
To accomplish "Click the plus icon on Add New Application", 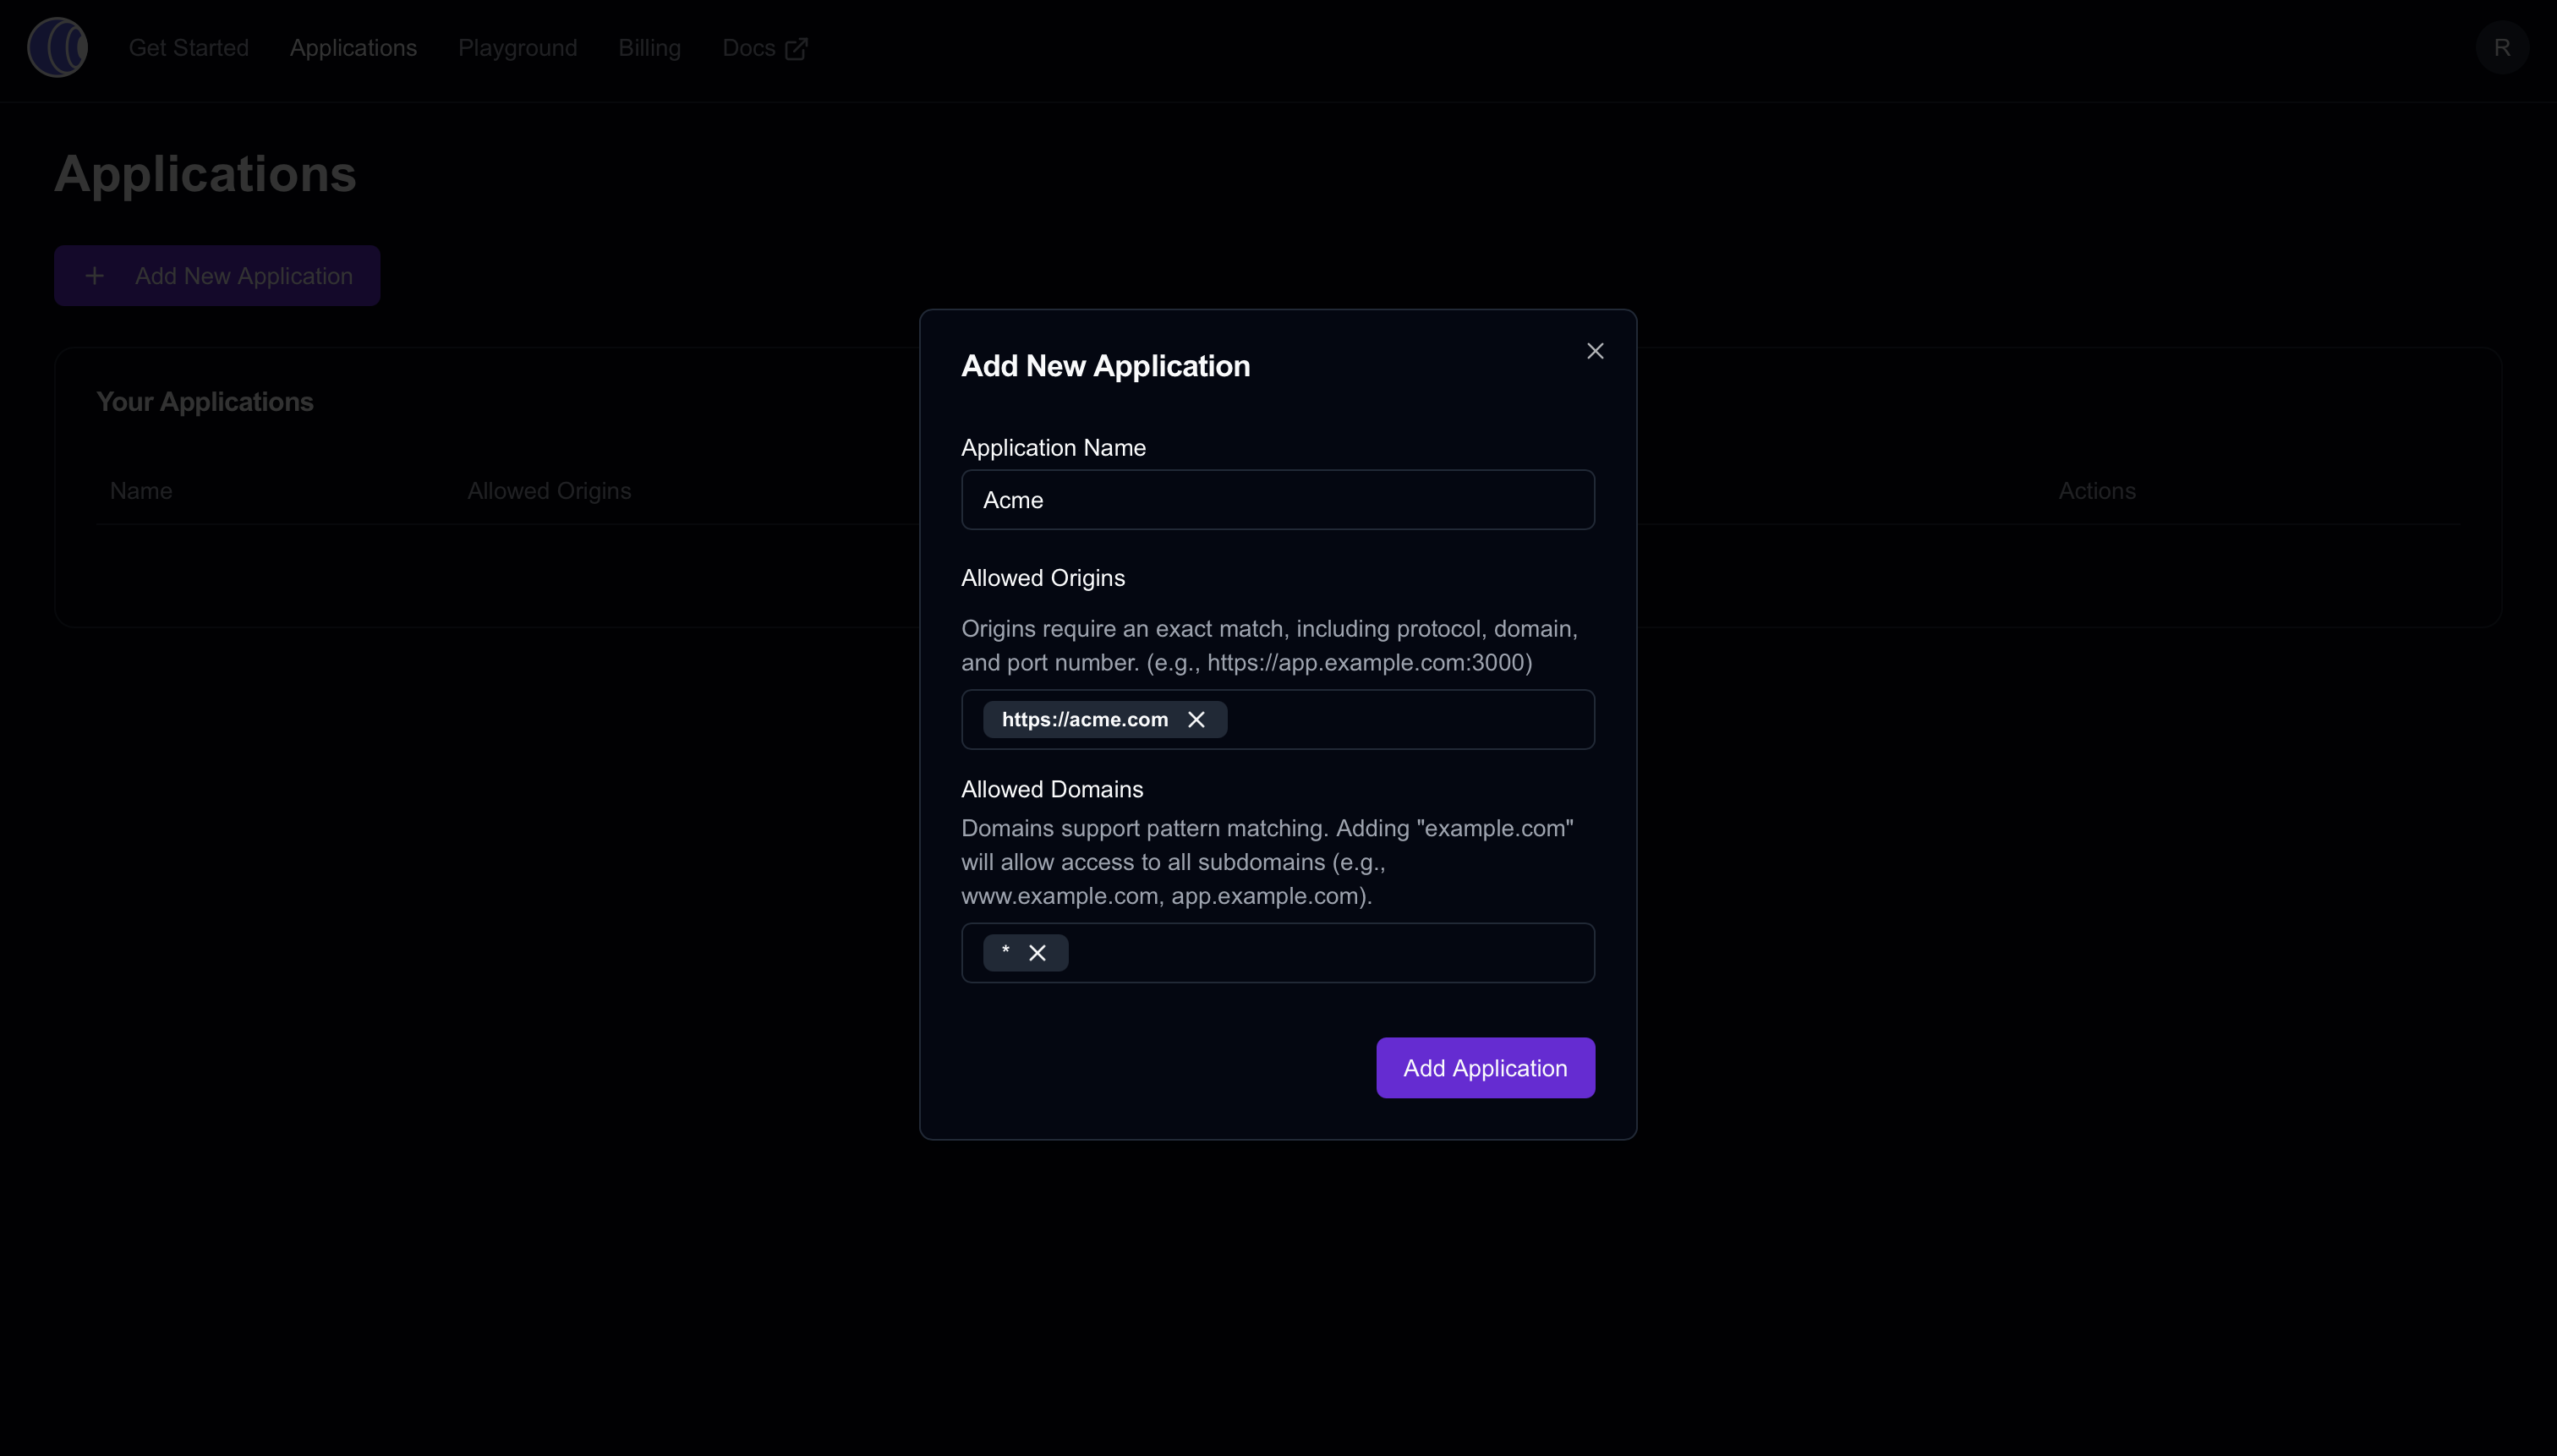I will coord(95,276).
